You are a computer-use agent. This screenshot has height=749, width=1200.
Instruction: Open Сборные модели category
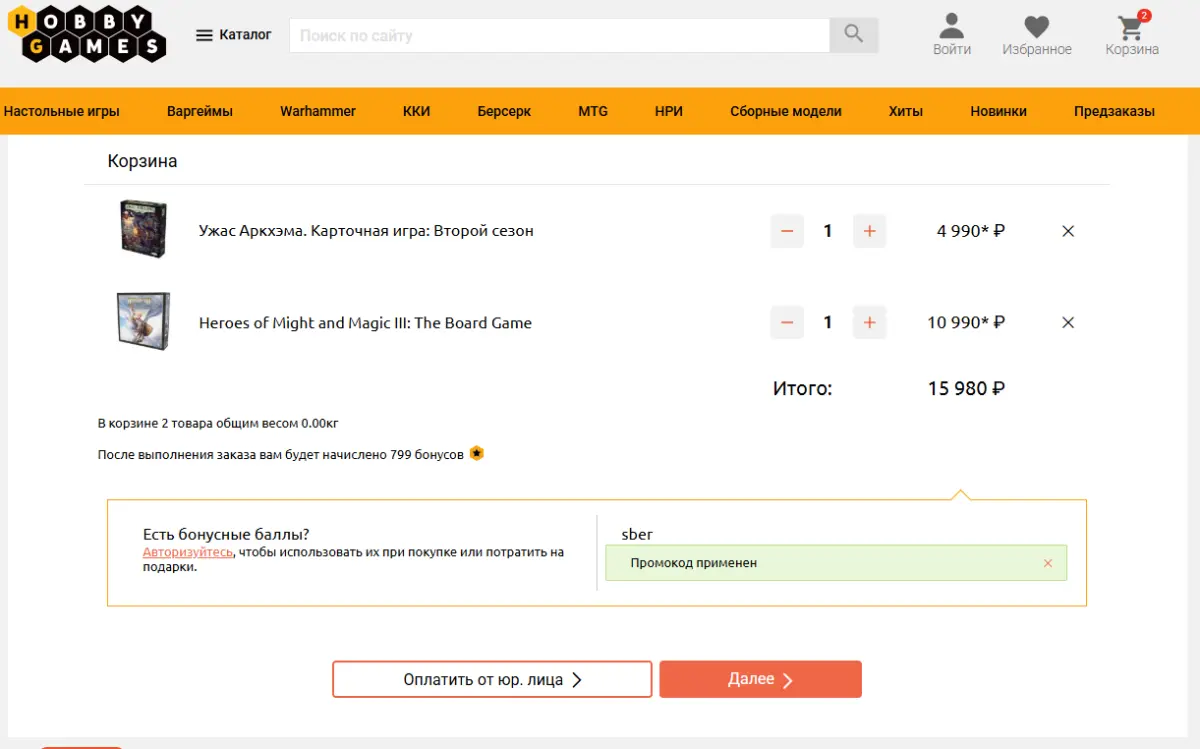786,111
